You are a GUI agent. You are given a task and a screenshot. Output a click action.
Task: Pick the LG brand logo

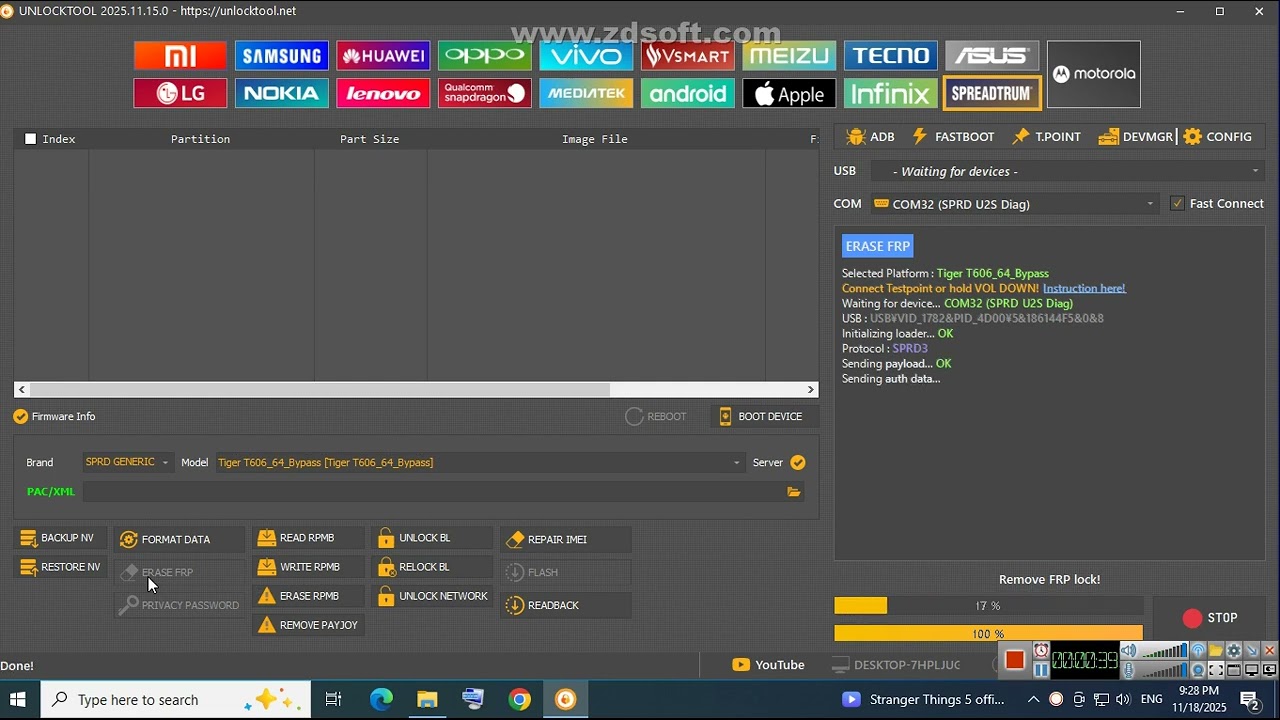(x=180, y=93)
